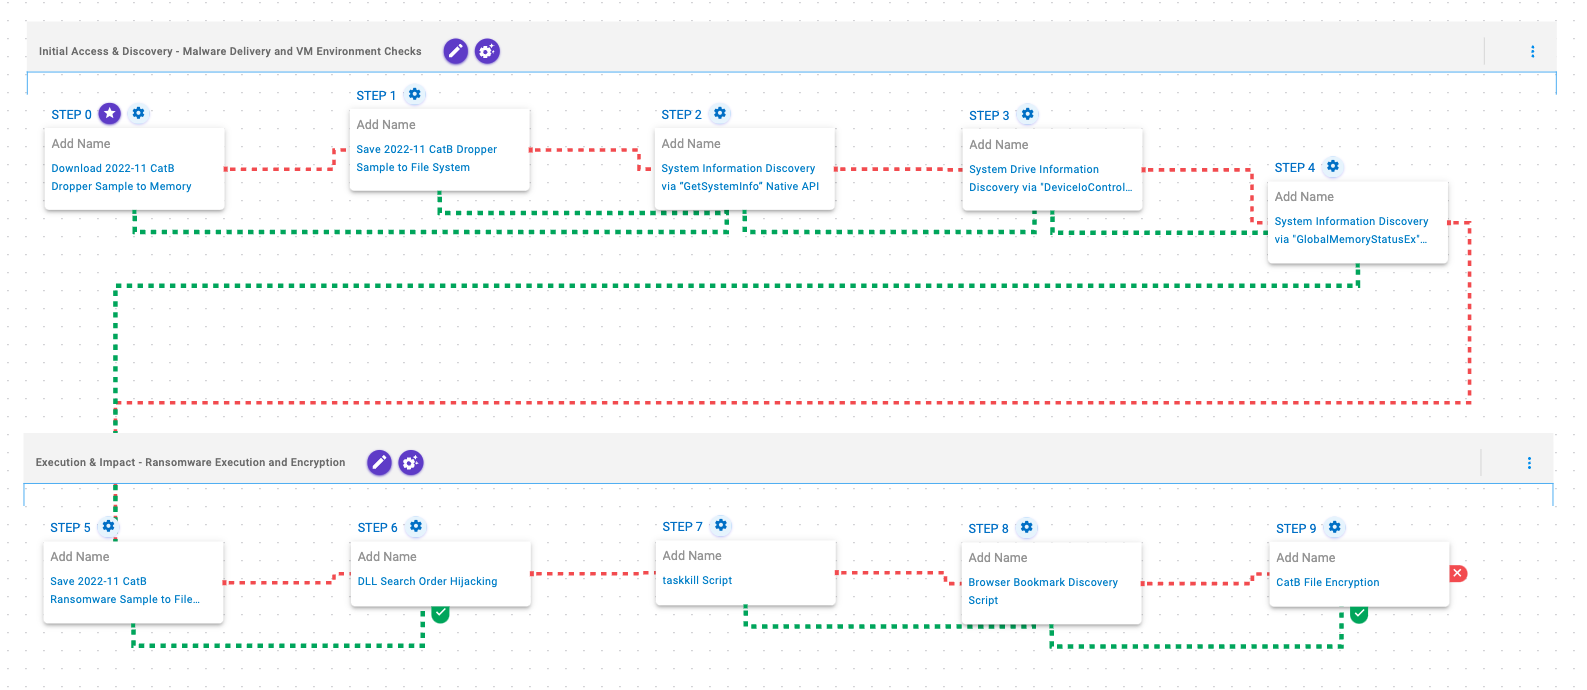Open the 'taskkill Script' link
This screenshot has width=1587, height=690.
point(697,580)
